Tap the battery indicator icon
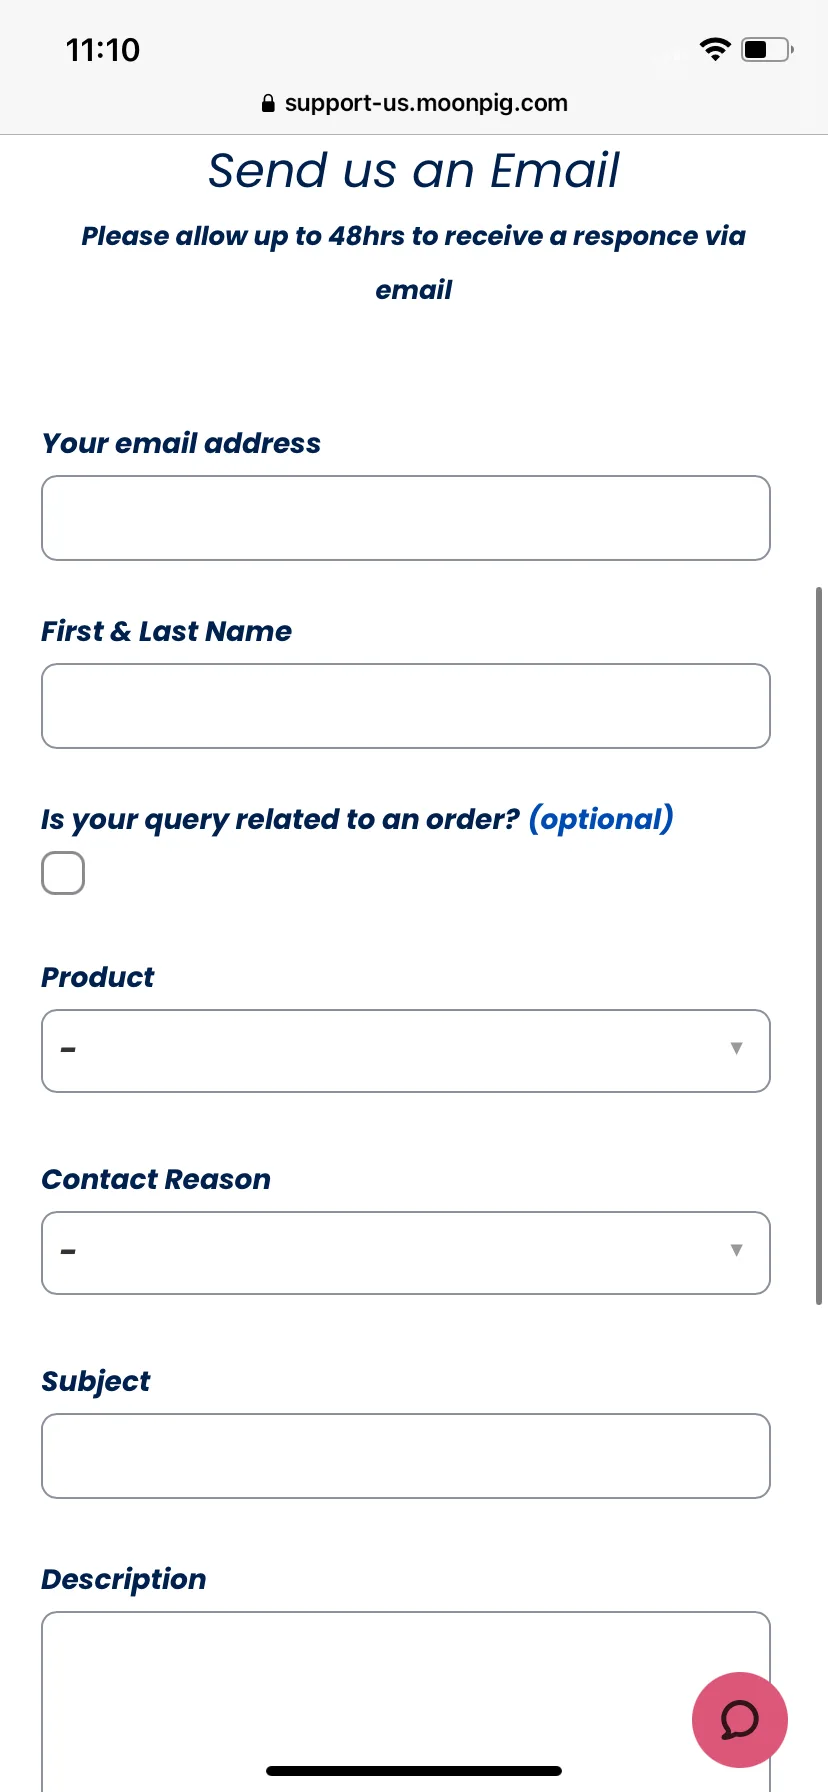This screenshot has height=1792, width=828. (767, 49)
